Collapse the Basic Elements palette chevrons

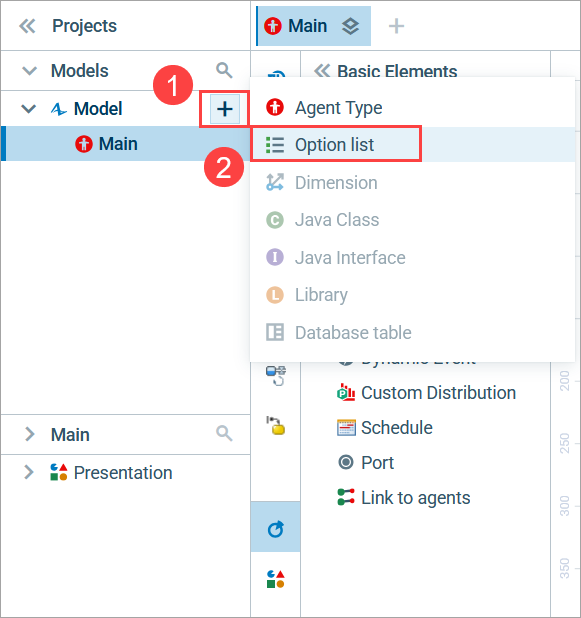tap(322, 71)
